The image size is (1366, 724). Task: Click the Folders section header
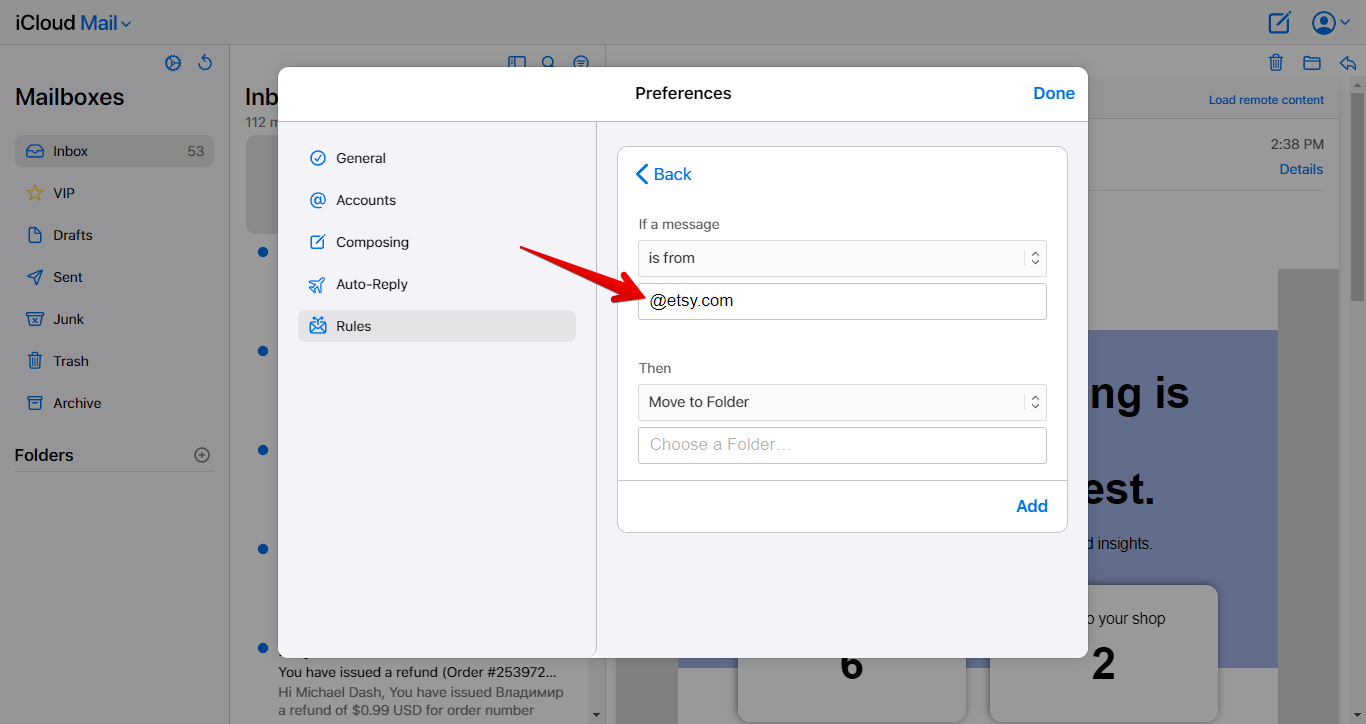pyautogui.click(x=44, y=455)
